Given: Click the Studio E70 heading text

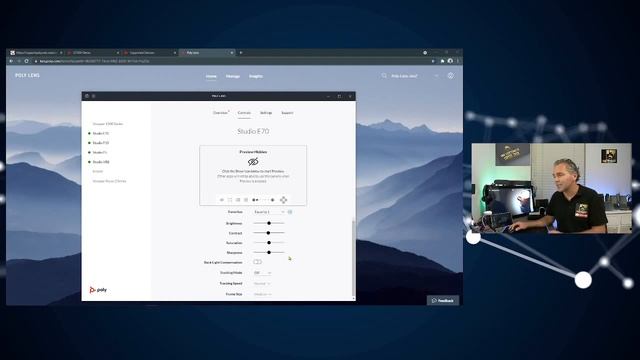Looking at the screenshot, I should [x=253, y=131].
